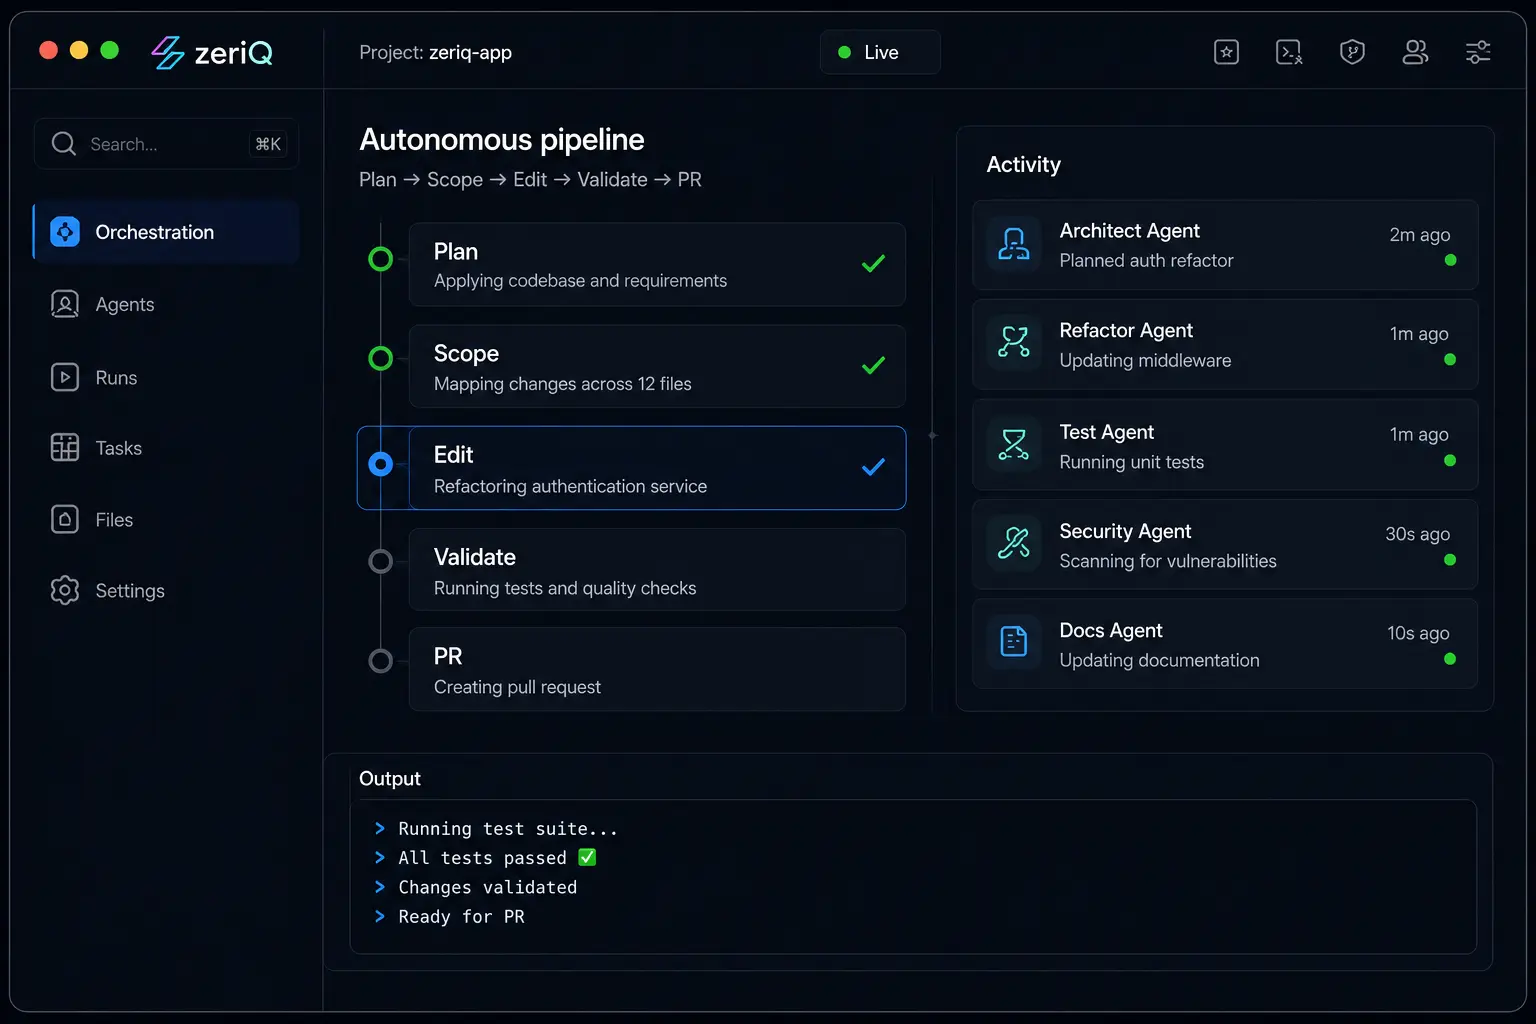Open the sliders preferences icon in header

[1478, 52]
